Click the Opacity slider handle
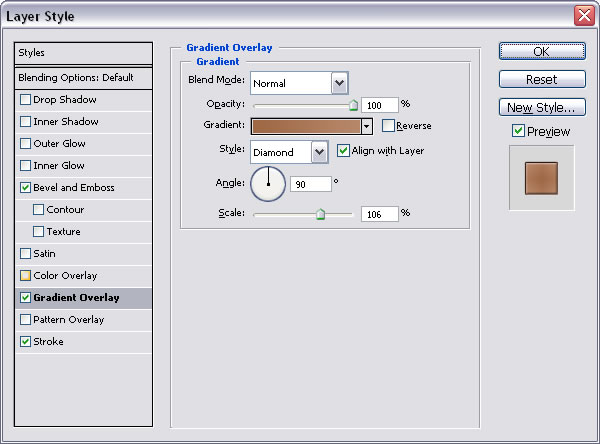 tap(354, 105)
